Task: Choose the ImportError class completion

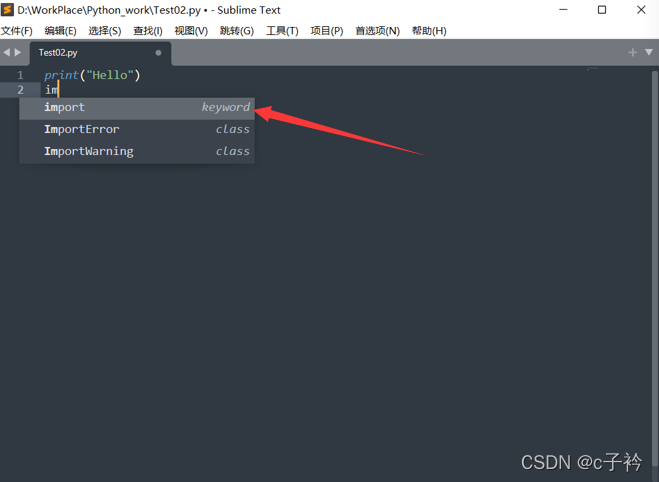Action: (x=137, y=129)
